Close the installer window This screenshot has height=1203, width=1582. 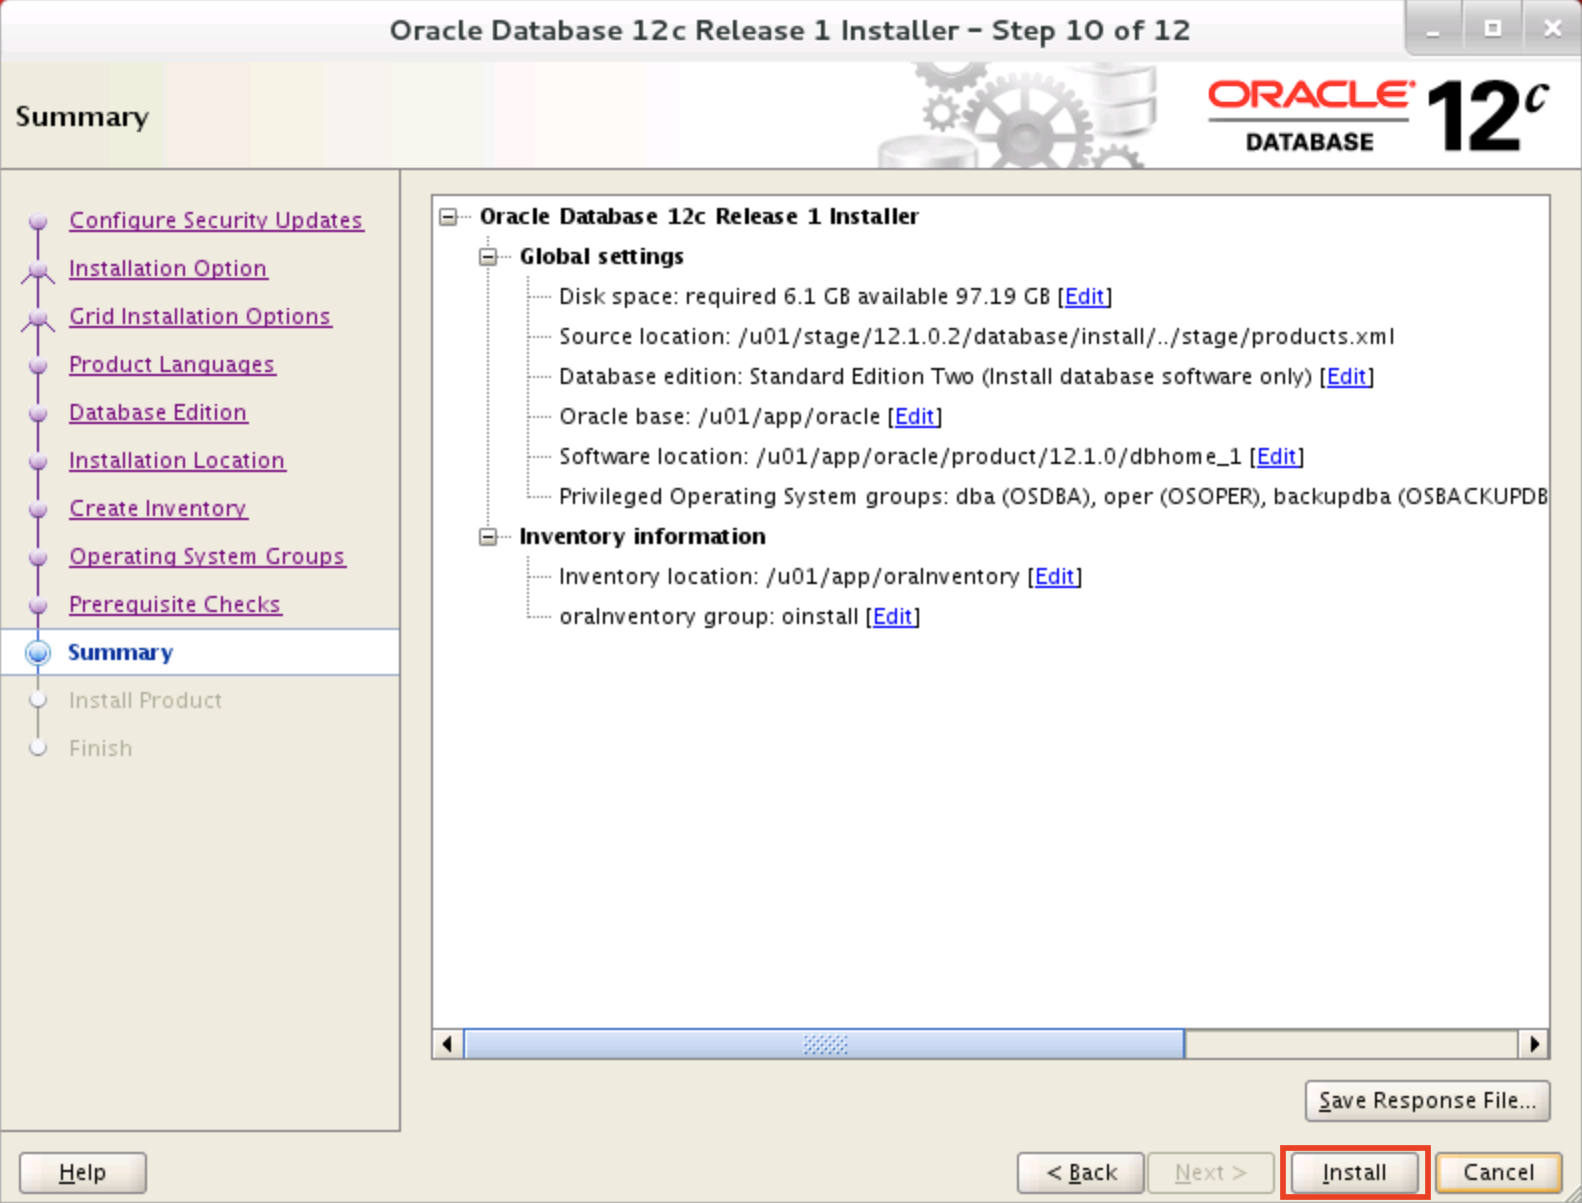click(1552, 29)
